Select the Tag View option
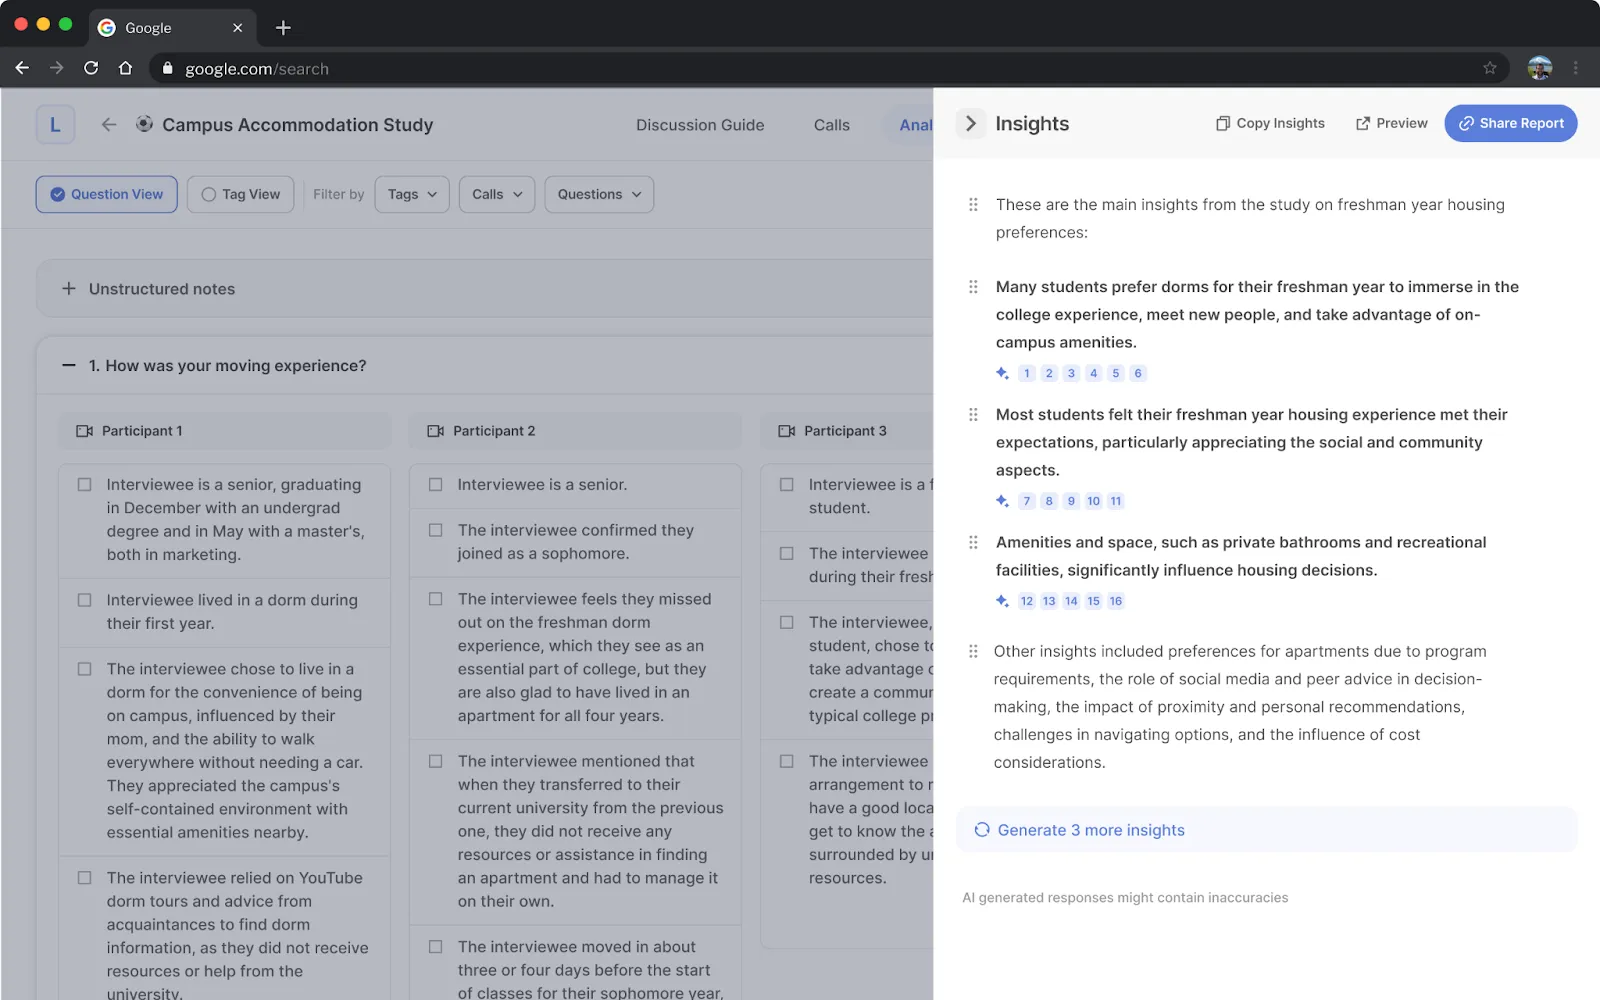This screenshot has height=1000, width=1600. coord(241,195)
